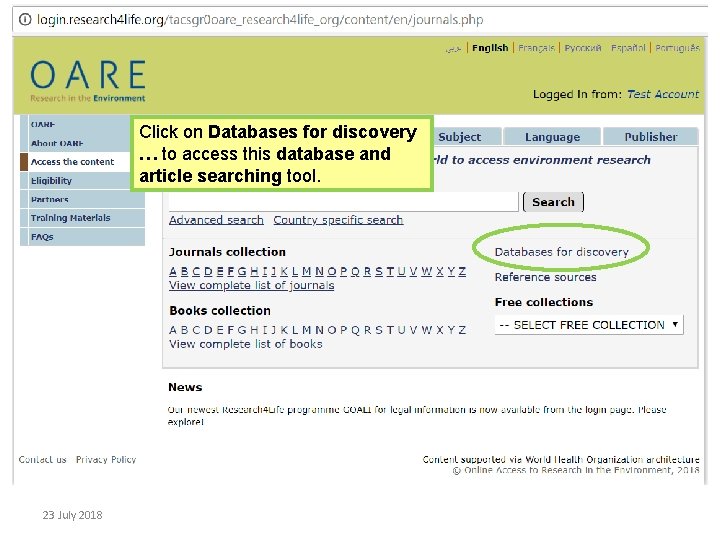
Task: Open the SELECT FREE COLLECTION dropdown
Action: pos(589,325)
